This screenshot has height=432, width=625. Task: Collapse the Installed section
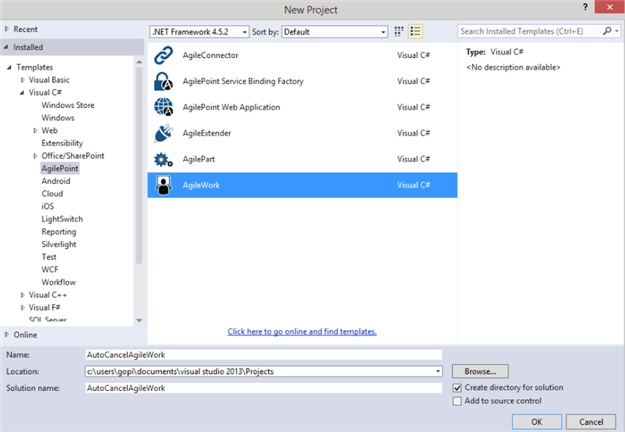click(x=6, y=47)
